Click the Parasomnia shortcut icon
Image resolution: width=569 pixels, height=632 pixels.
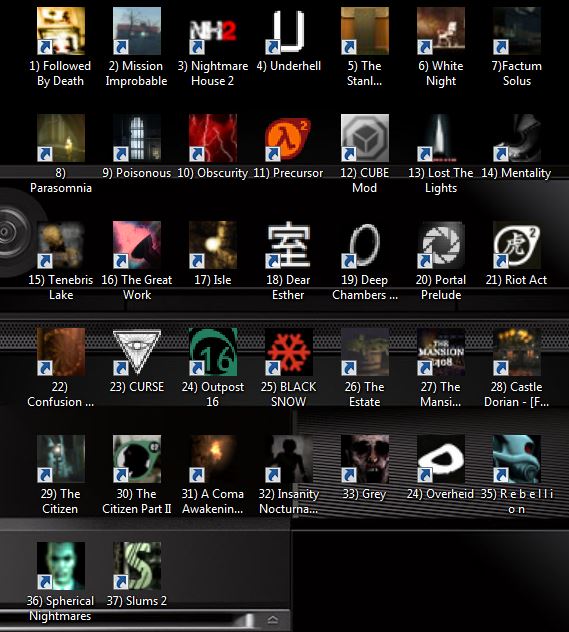click(61, 138)
